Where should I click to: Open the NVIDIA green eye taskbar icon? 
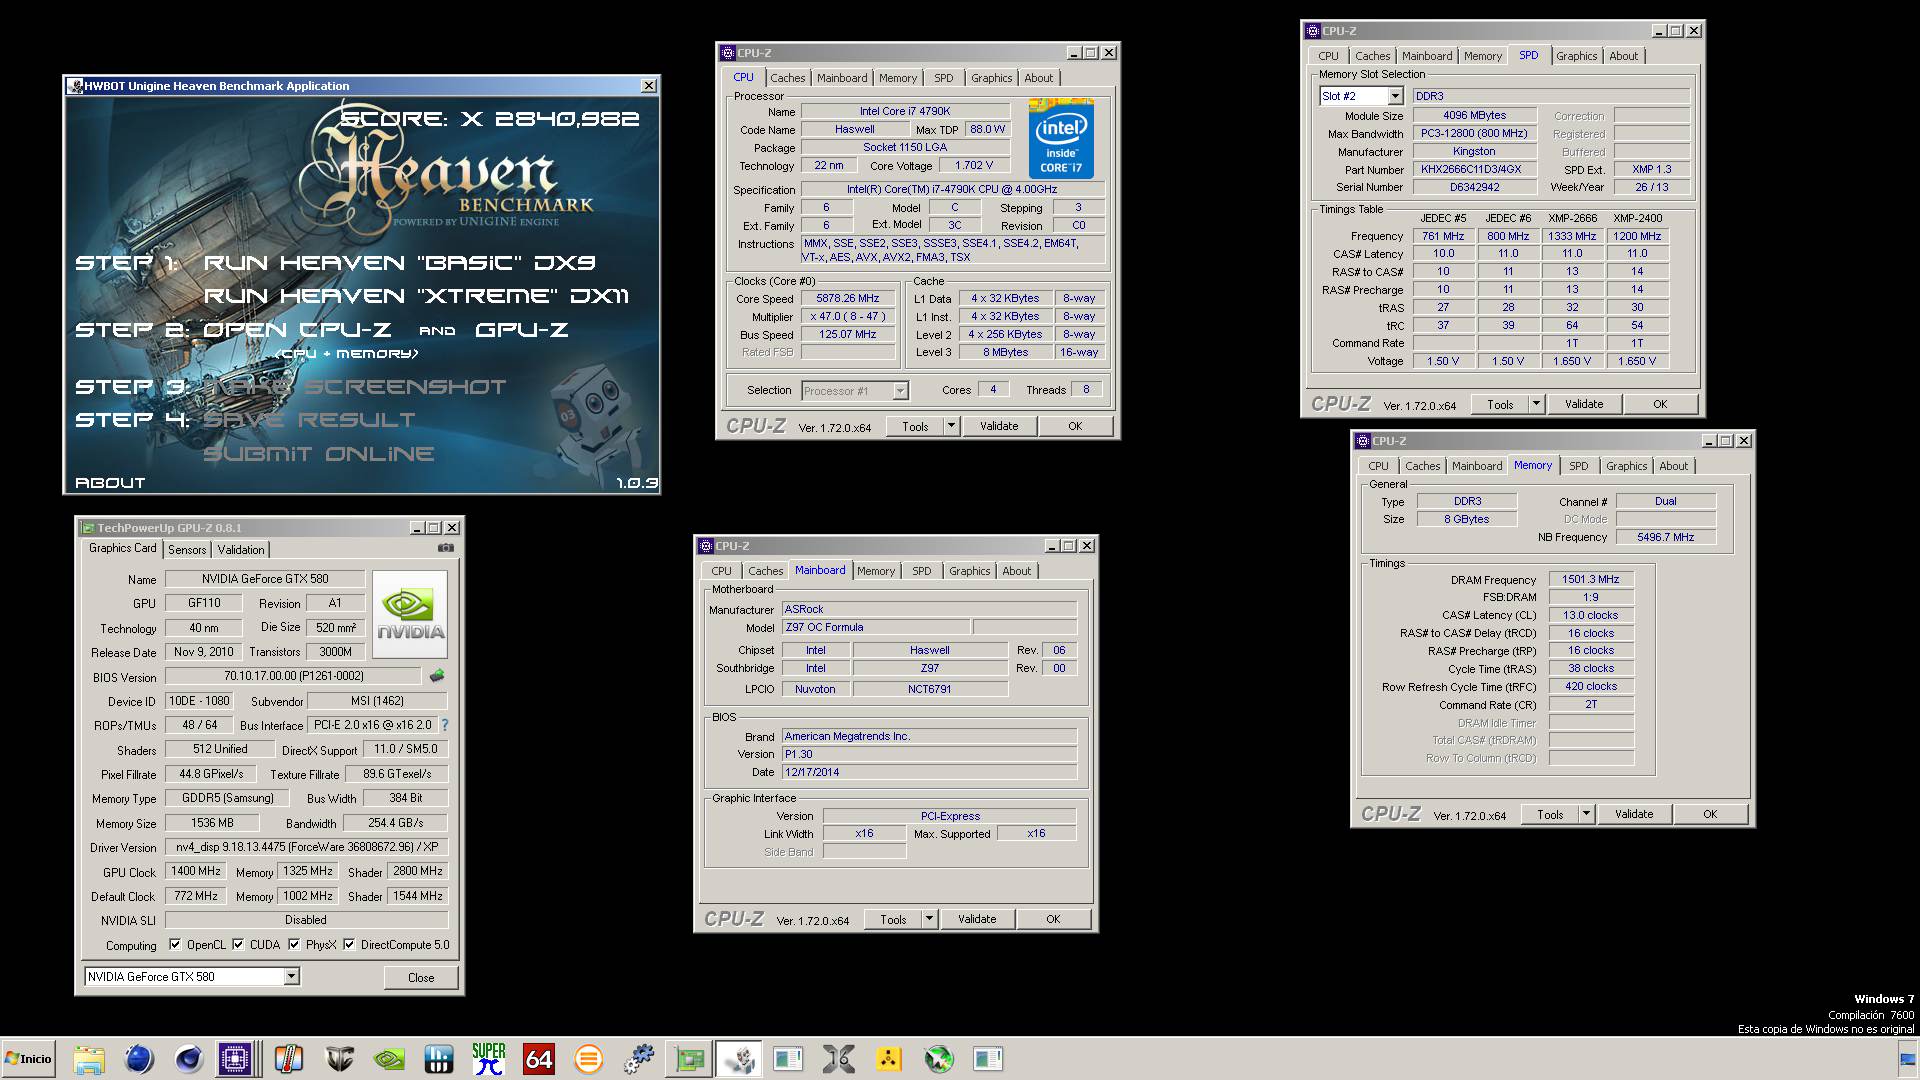point(389,1059)
